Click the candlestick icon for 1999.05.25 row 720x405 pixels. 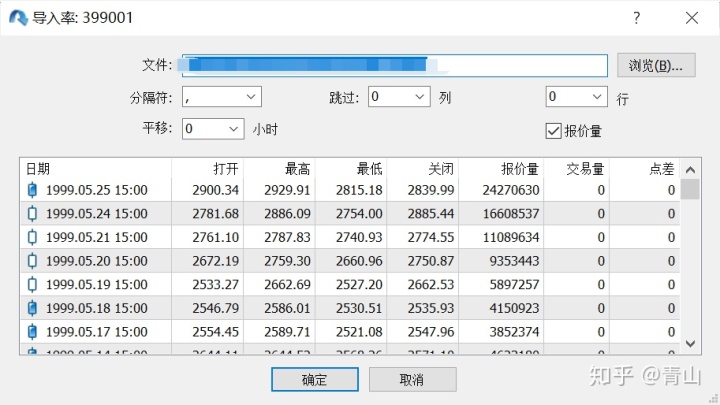click(32, 190)
